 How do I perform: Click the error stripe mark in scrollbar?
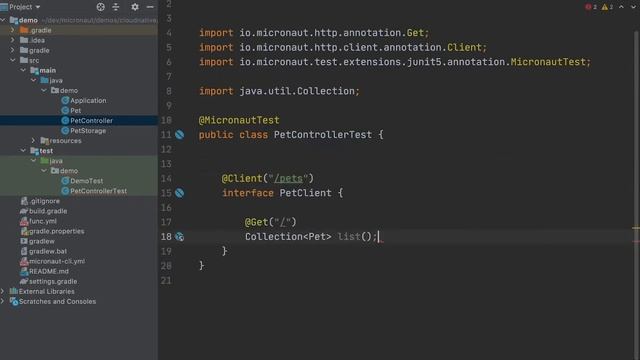coord(636,242)
